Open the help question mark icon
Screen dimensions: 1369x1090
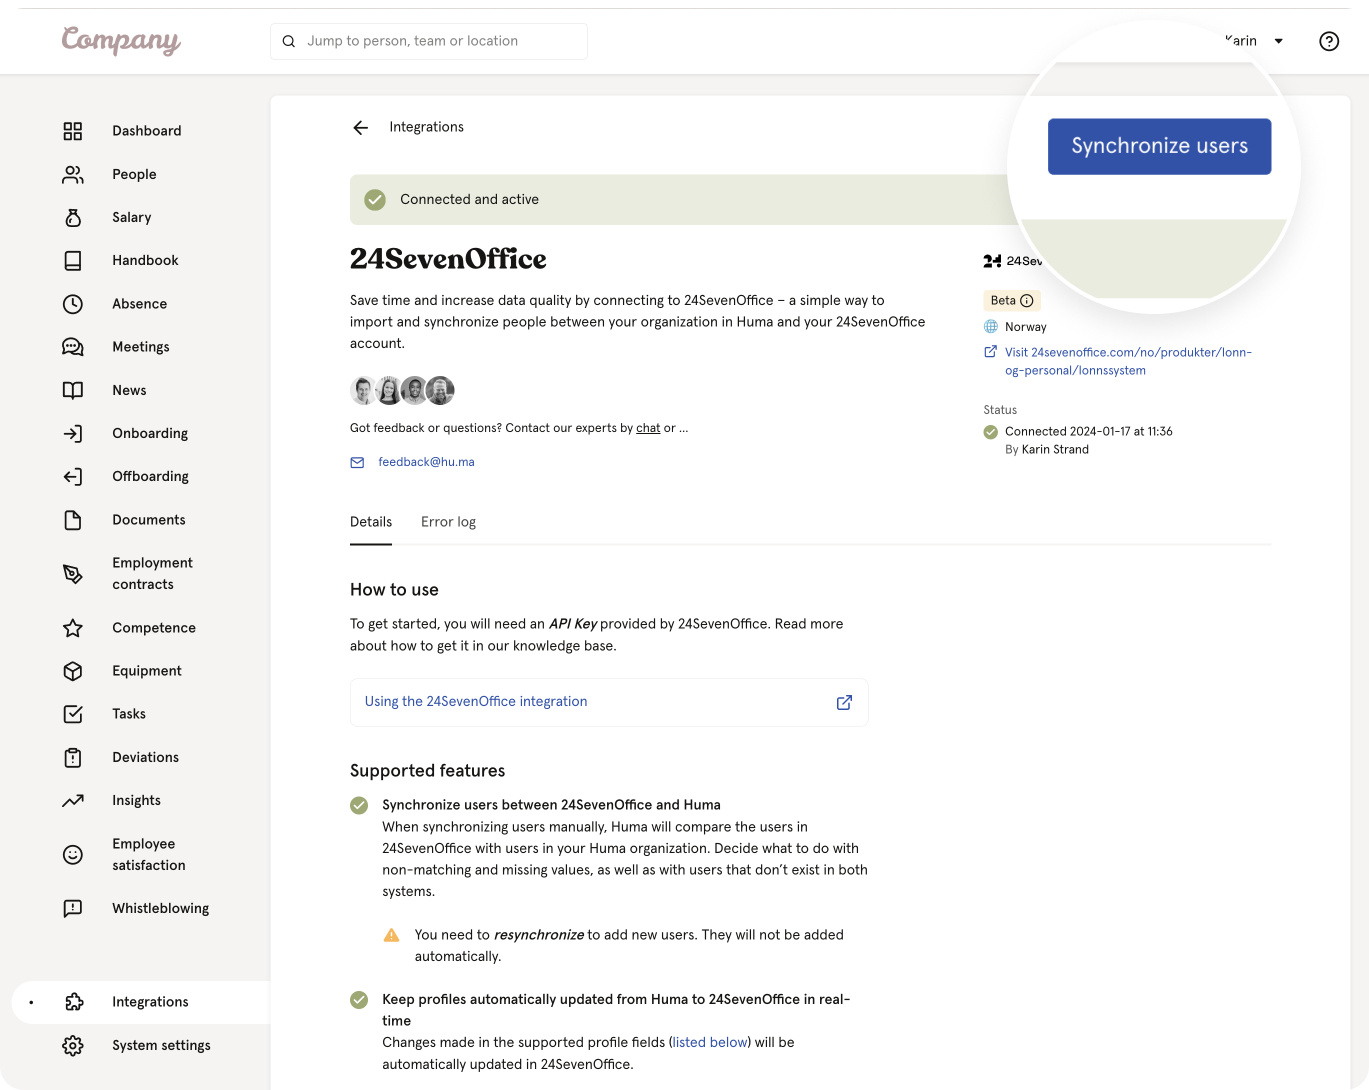coord(1329,41)
